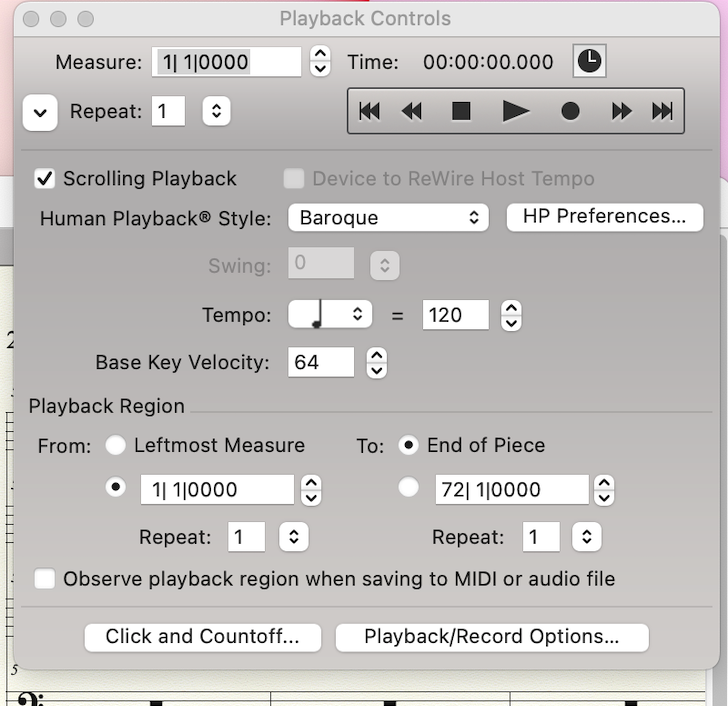Open HP Preferences dialog
728x706 pixels.
coord(604,217)
